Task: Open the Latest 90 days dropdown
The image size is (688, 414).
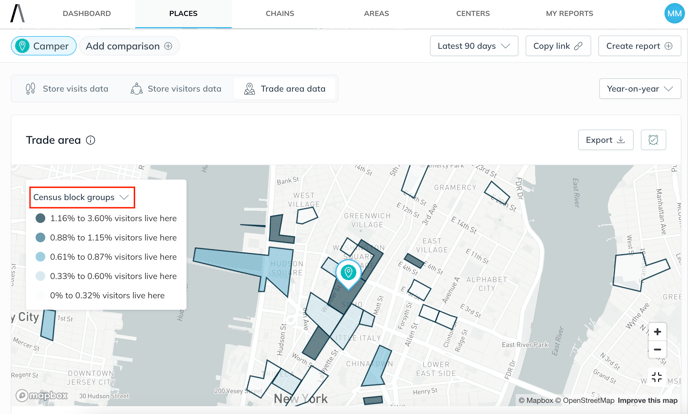Action: [x=474, y=46]
